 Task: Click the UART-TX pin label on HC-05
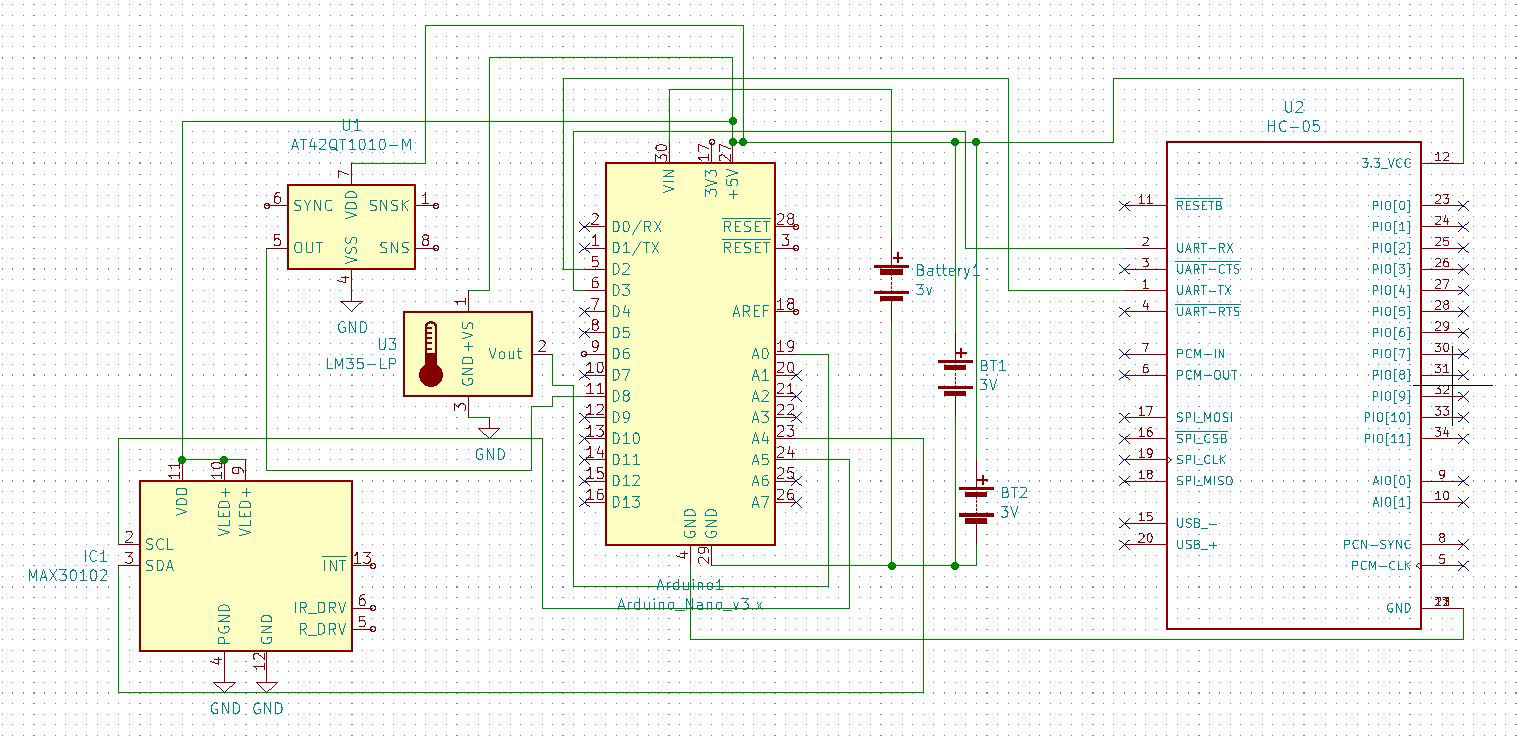click(x=1204, y=290)
